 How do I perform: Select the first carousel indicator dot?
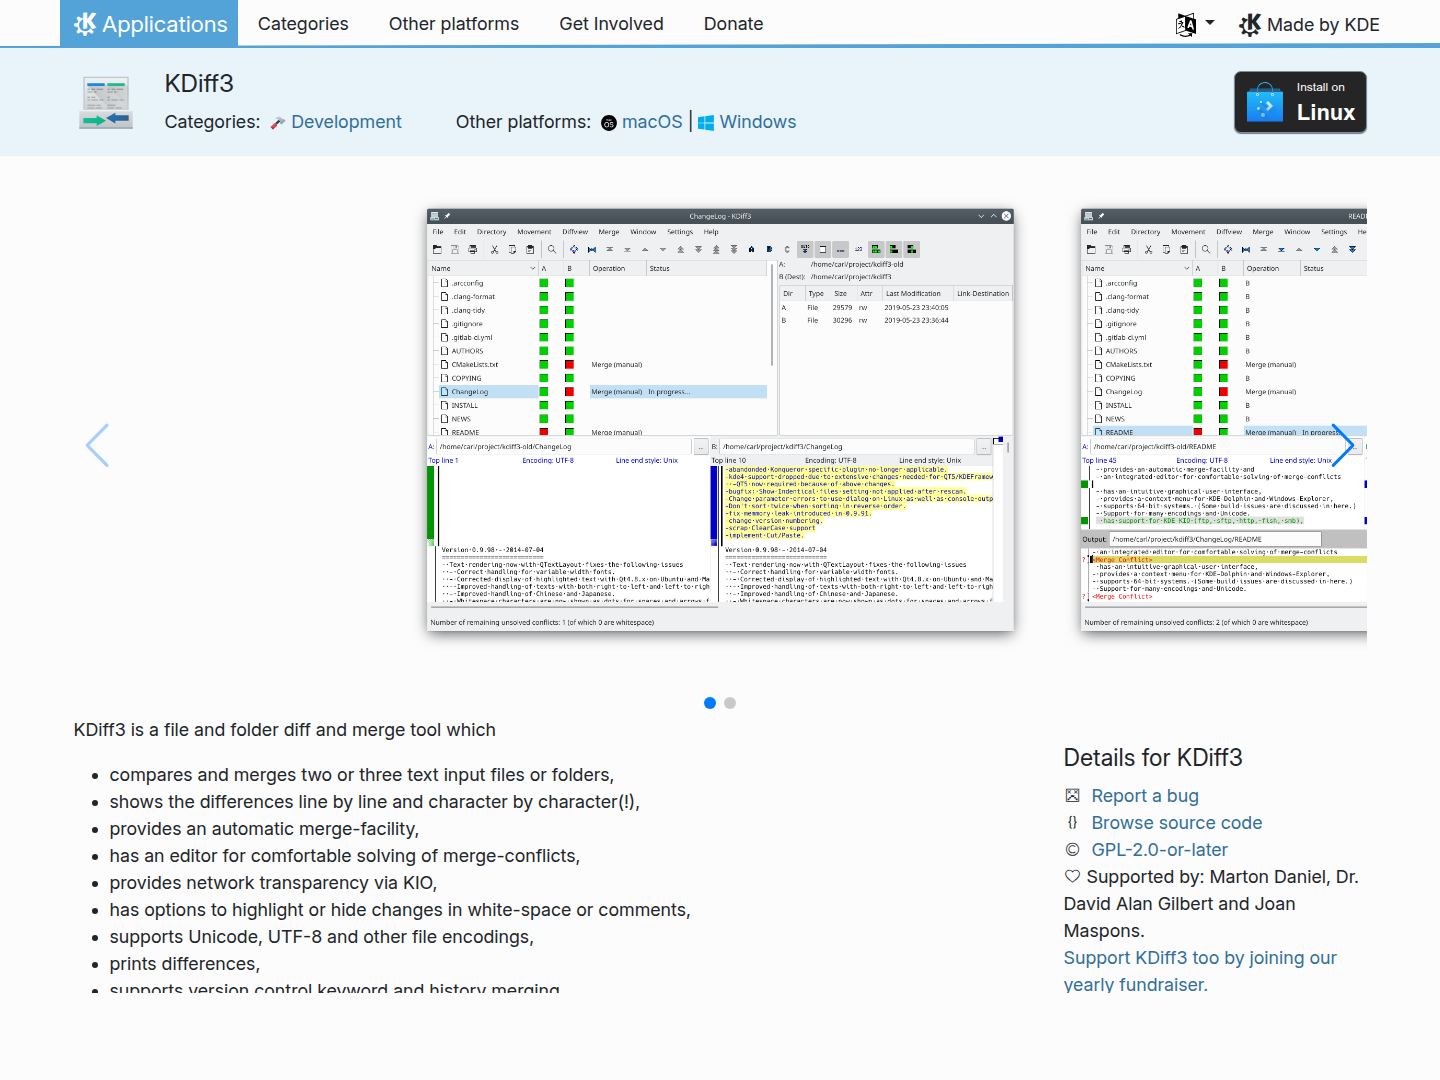tap(710, 703)
